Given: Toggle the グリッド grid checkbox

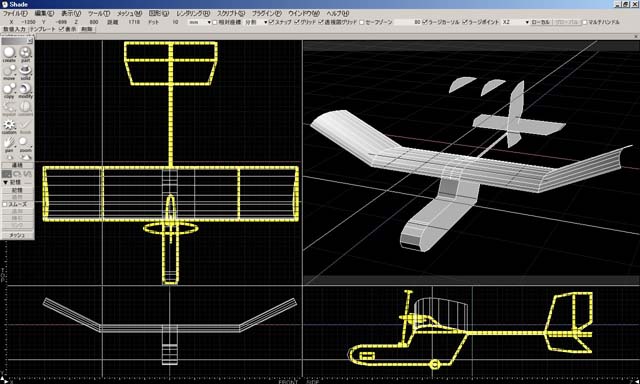Looking at the screenshot, I should tap(297, 22).
